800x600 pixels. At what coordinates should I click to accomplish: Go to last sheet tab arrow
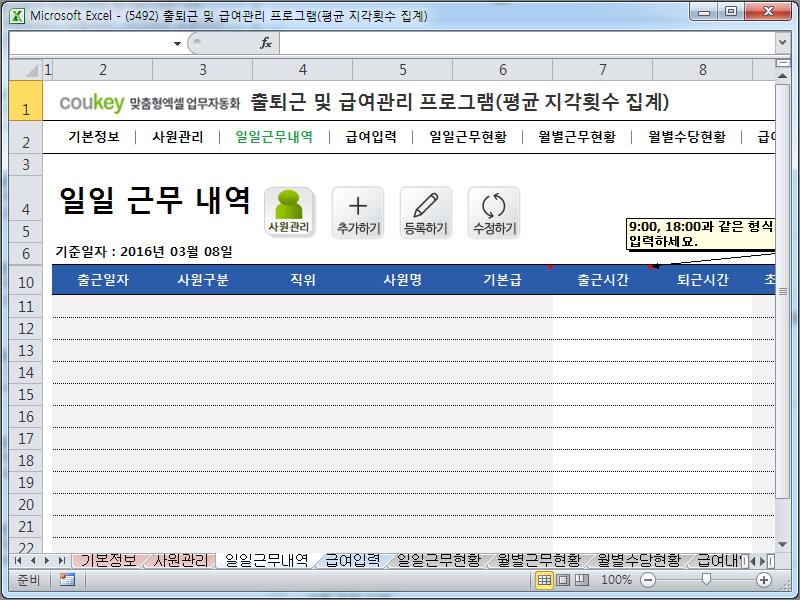click(62, 561)
